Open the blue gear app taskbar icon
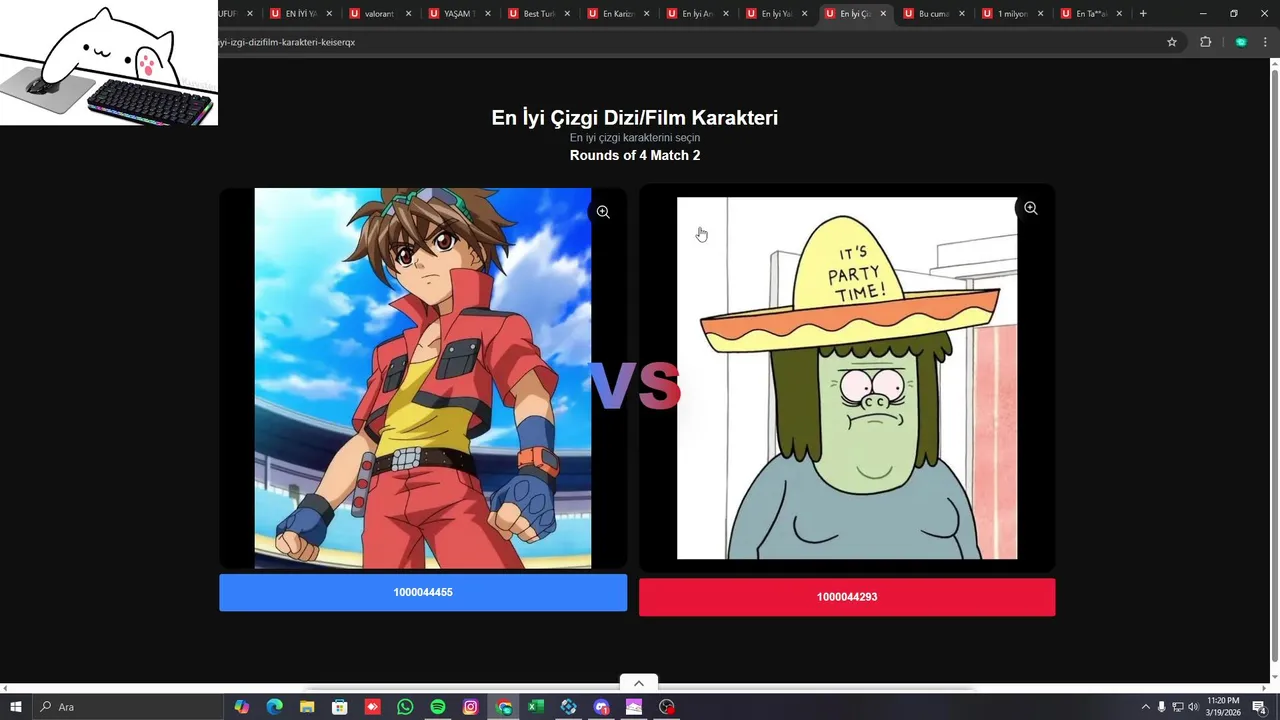 569,707
